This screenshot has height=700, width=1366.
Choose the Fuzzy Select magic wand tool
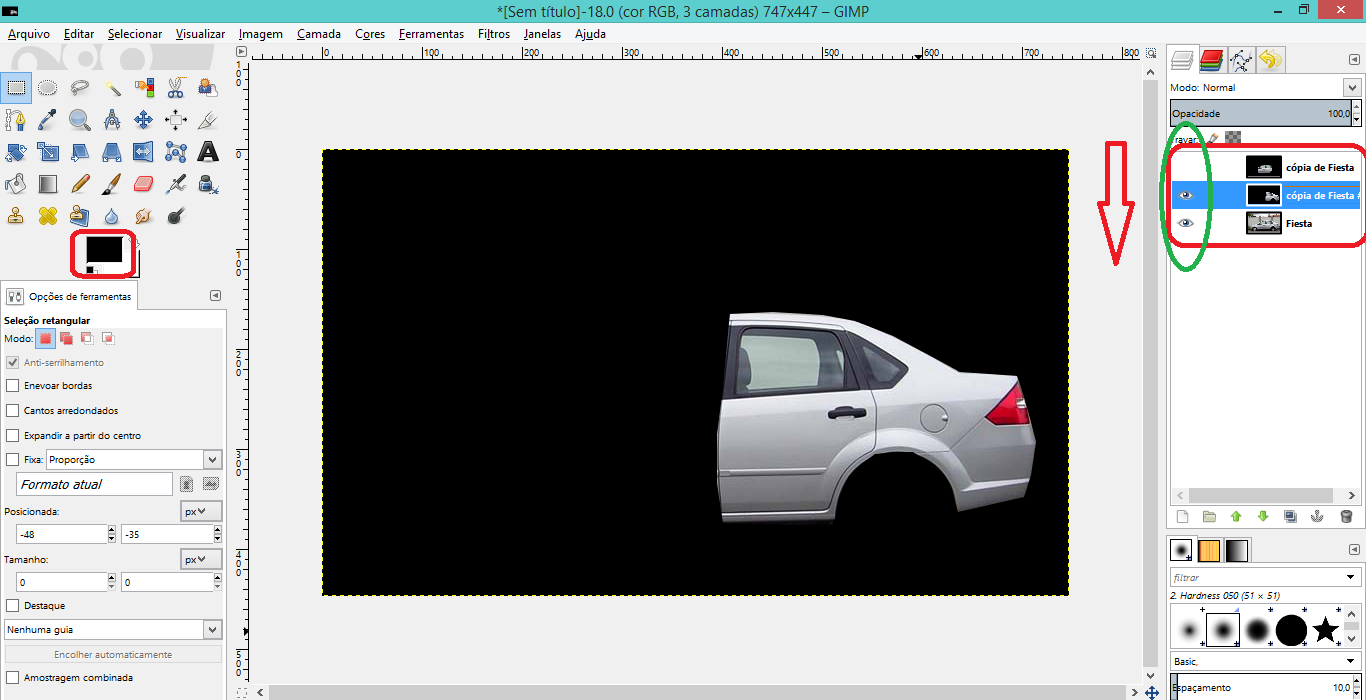[x=112, y=88]
